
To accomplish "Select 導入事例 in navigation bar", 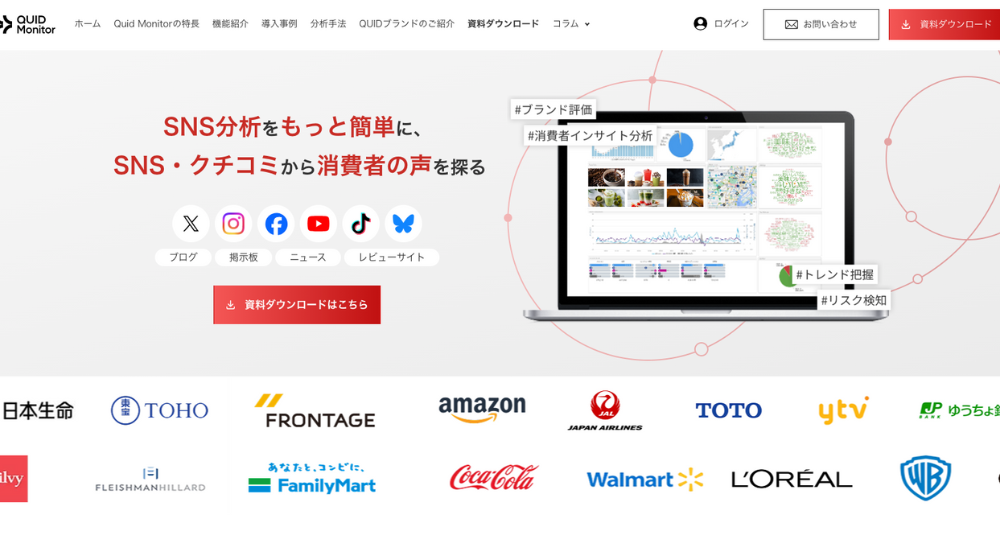I will tap(279, 24).
